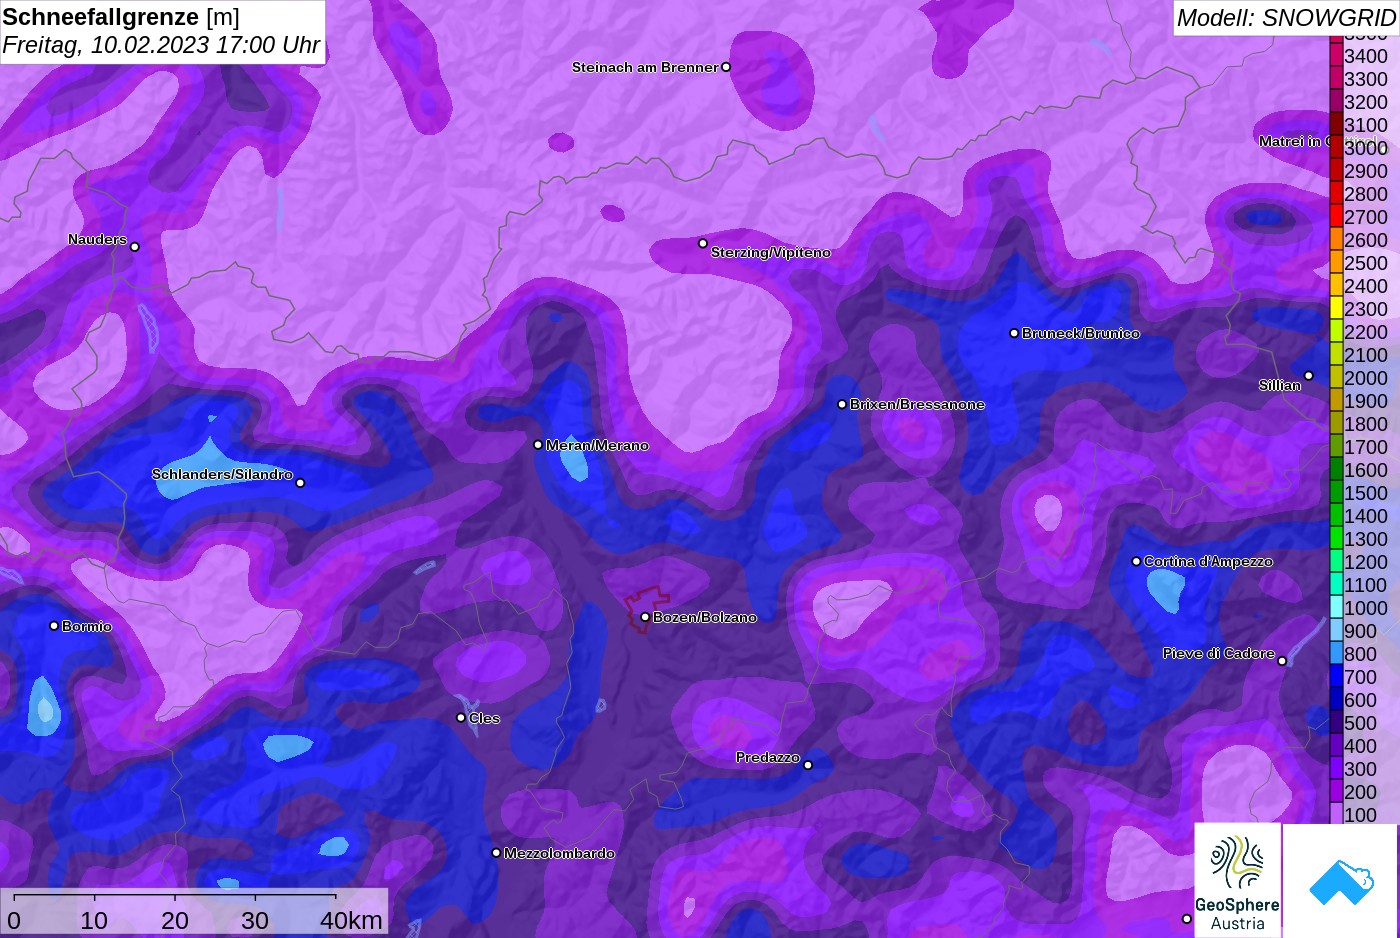Click the legend value "3400"
Image resolution: width=1400 pixels, height=938 pixels.
1366,56
